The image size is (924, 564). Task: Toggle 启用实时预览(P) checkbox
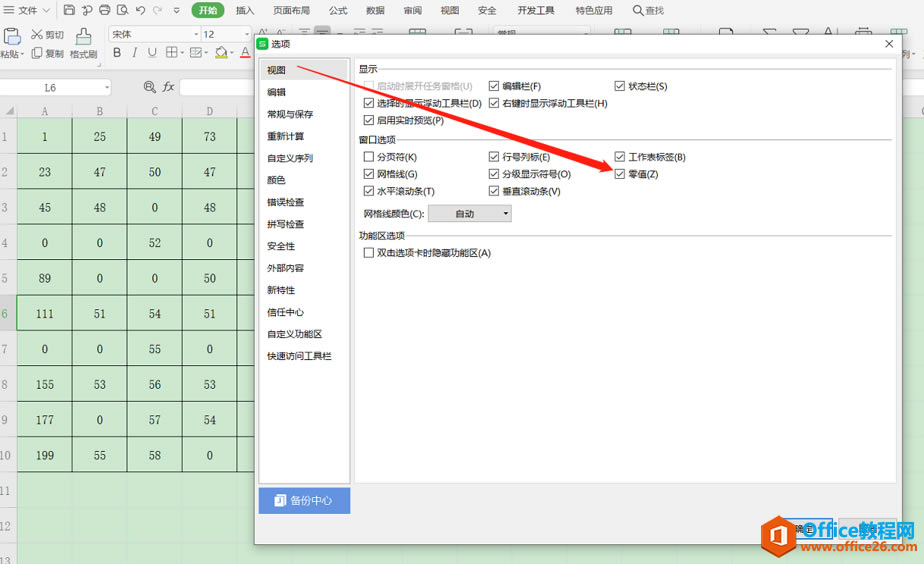pyautogui.click(x=369, y=120)
